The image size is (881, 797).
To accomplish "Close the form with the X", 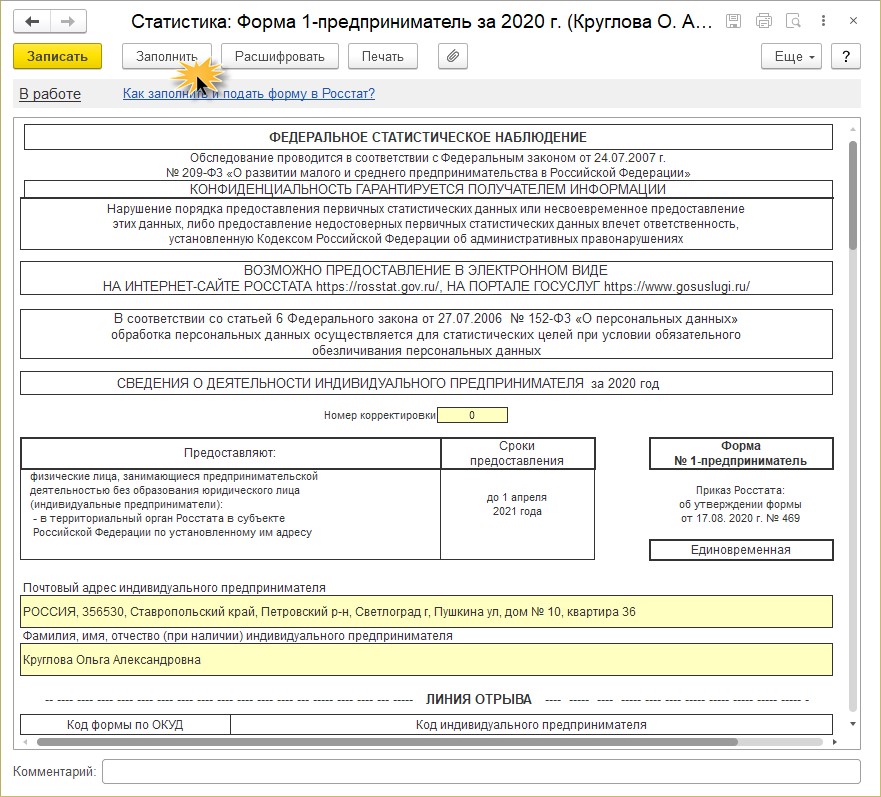I will tap(853, 21).
